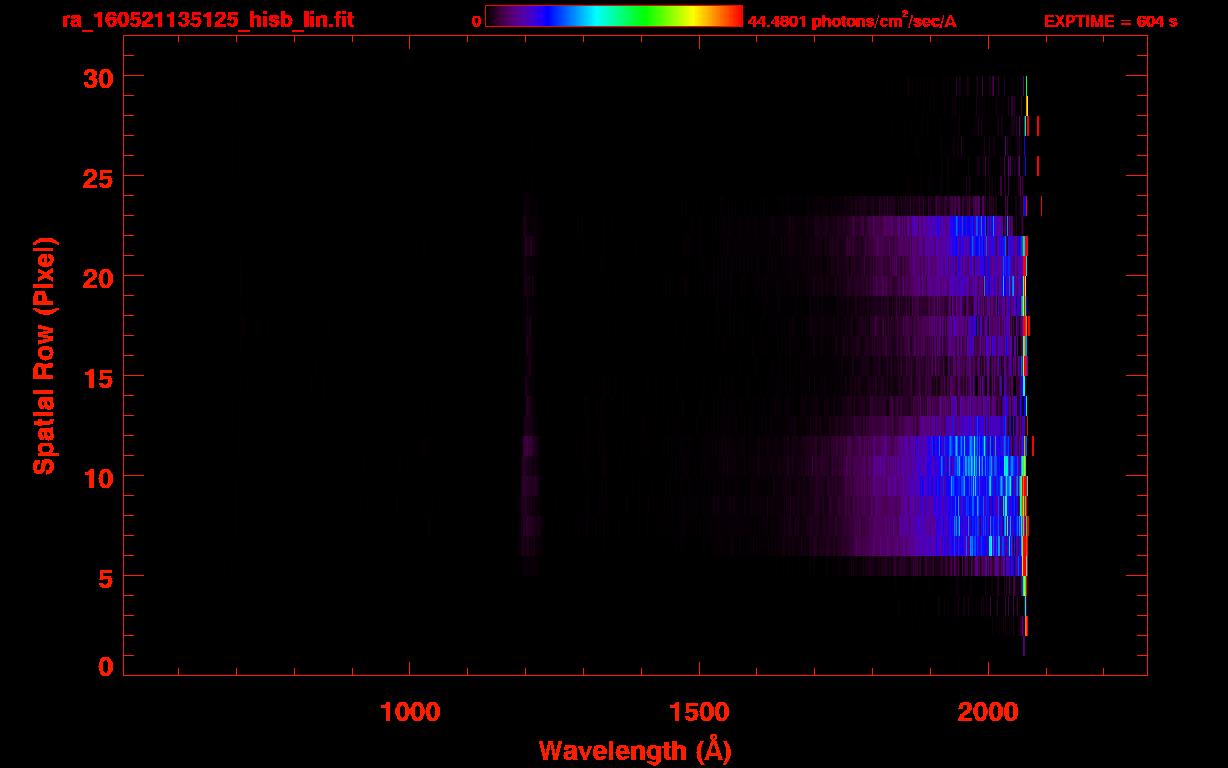Click the 1500 wavelength tick label
The height and width of the screenshot is (768, 1228).
699,712
